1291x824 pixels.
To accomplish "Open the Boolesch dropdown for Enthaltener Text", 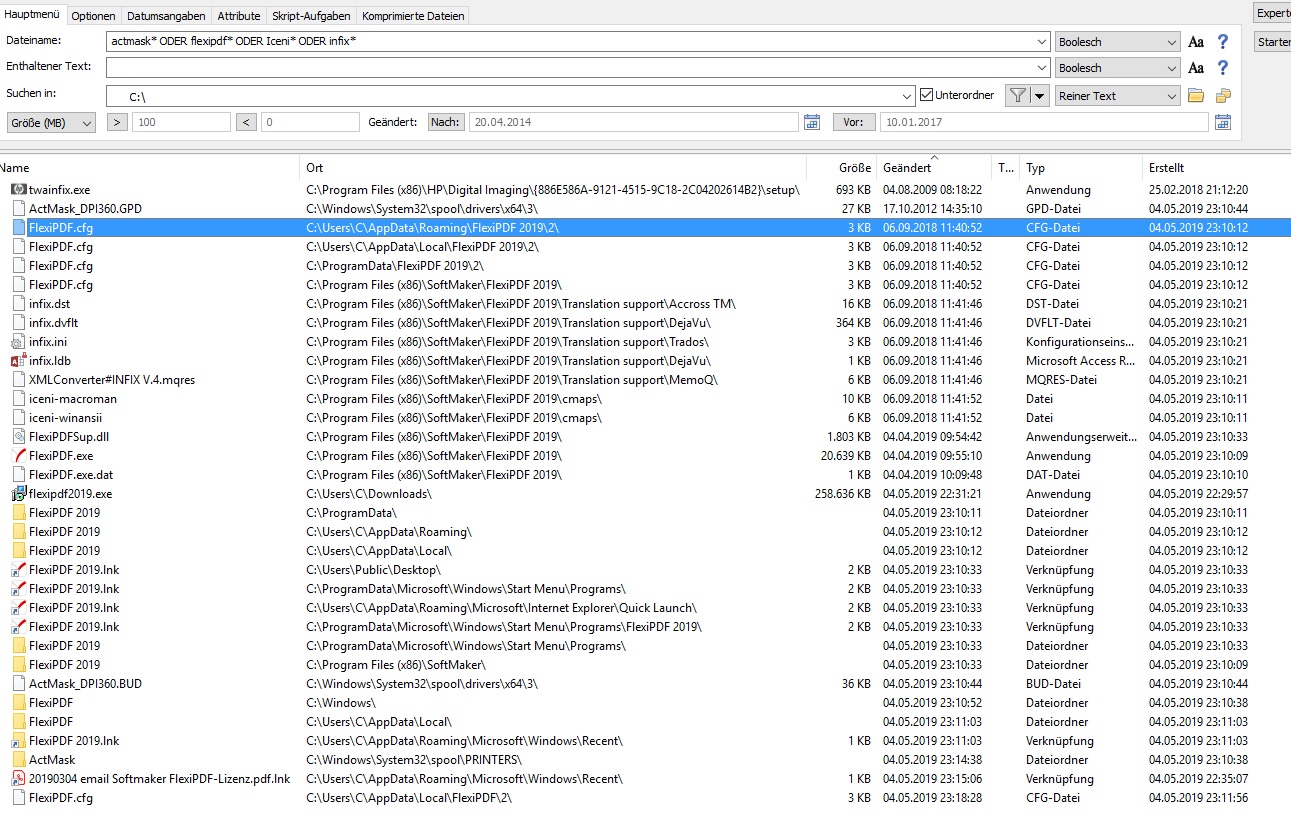I will 1118,68.
